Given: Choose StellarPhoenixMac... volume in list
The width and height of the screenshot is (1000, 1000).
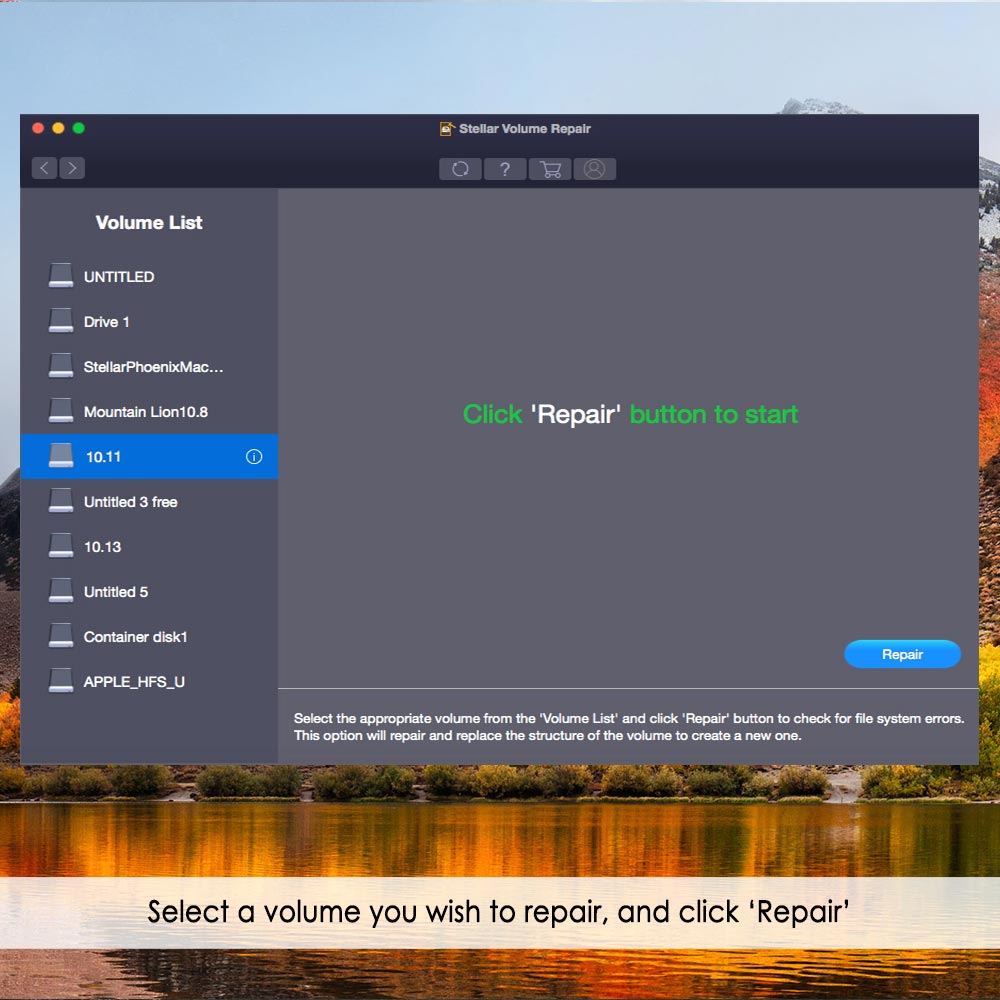Looking at the screenshot, I should click(x=149, y=367).
